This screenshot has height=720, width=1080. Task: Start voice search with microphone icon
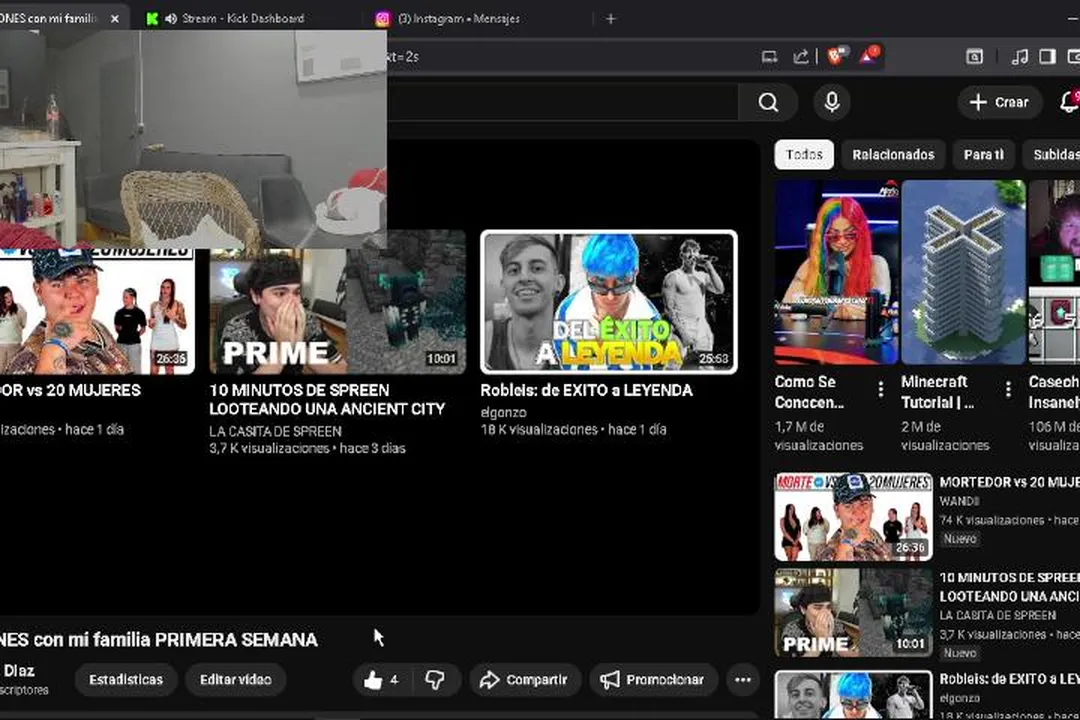tap(832, 102)
